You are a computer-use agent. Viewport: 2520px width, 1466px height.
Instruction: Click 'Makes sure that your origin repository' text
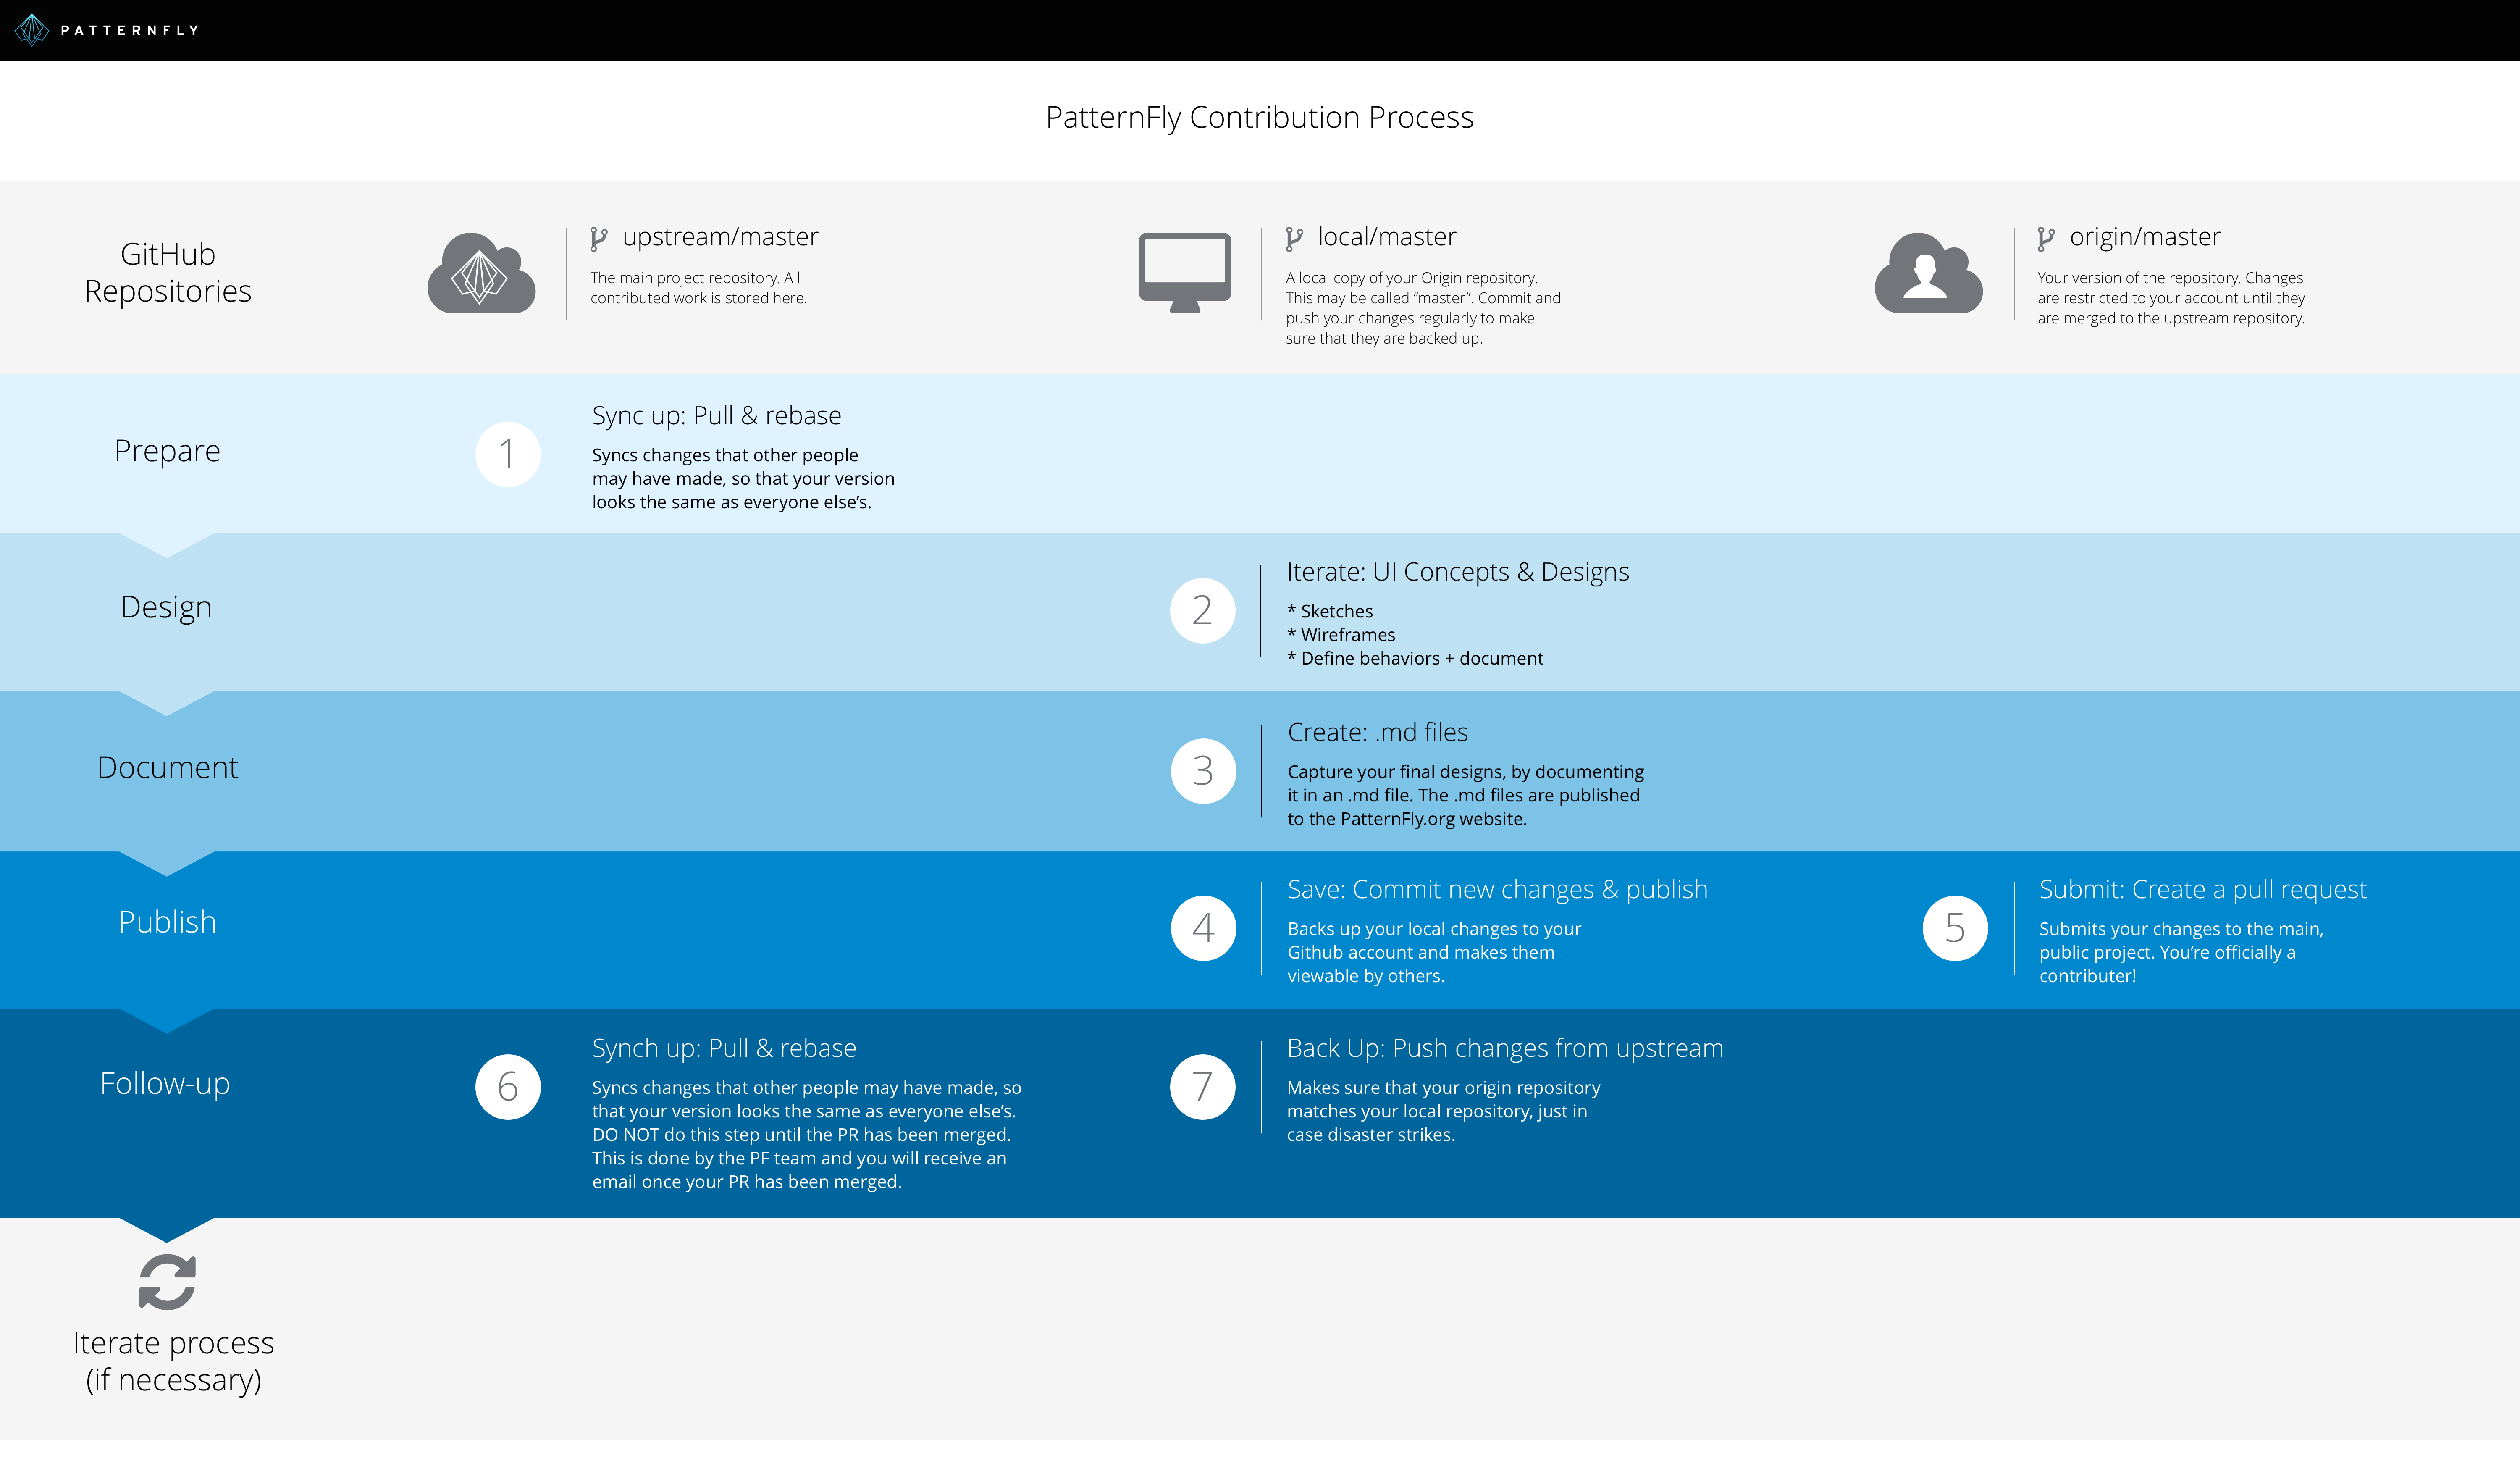[x=1443, y=1111]
